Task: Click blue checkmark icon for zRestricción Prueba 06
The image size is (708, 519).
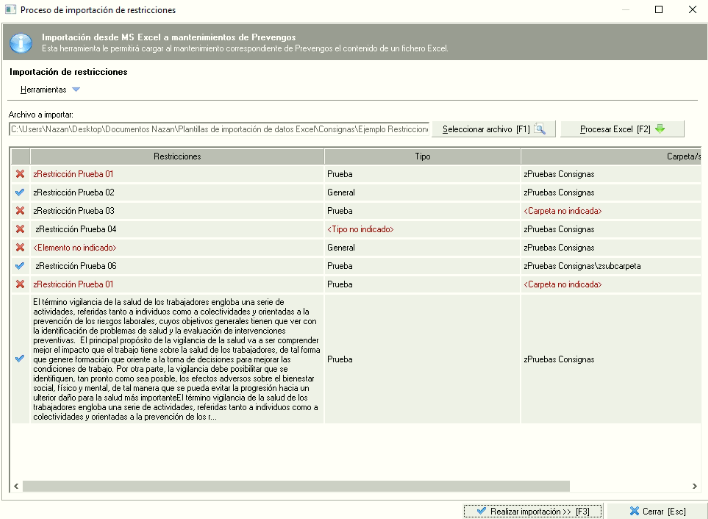Action: click(x=20, y=266)
